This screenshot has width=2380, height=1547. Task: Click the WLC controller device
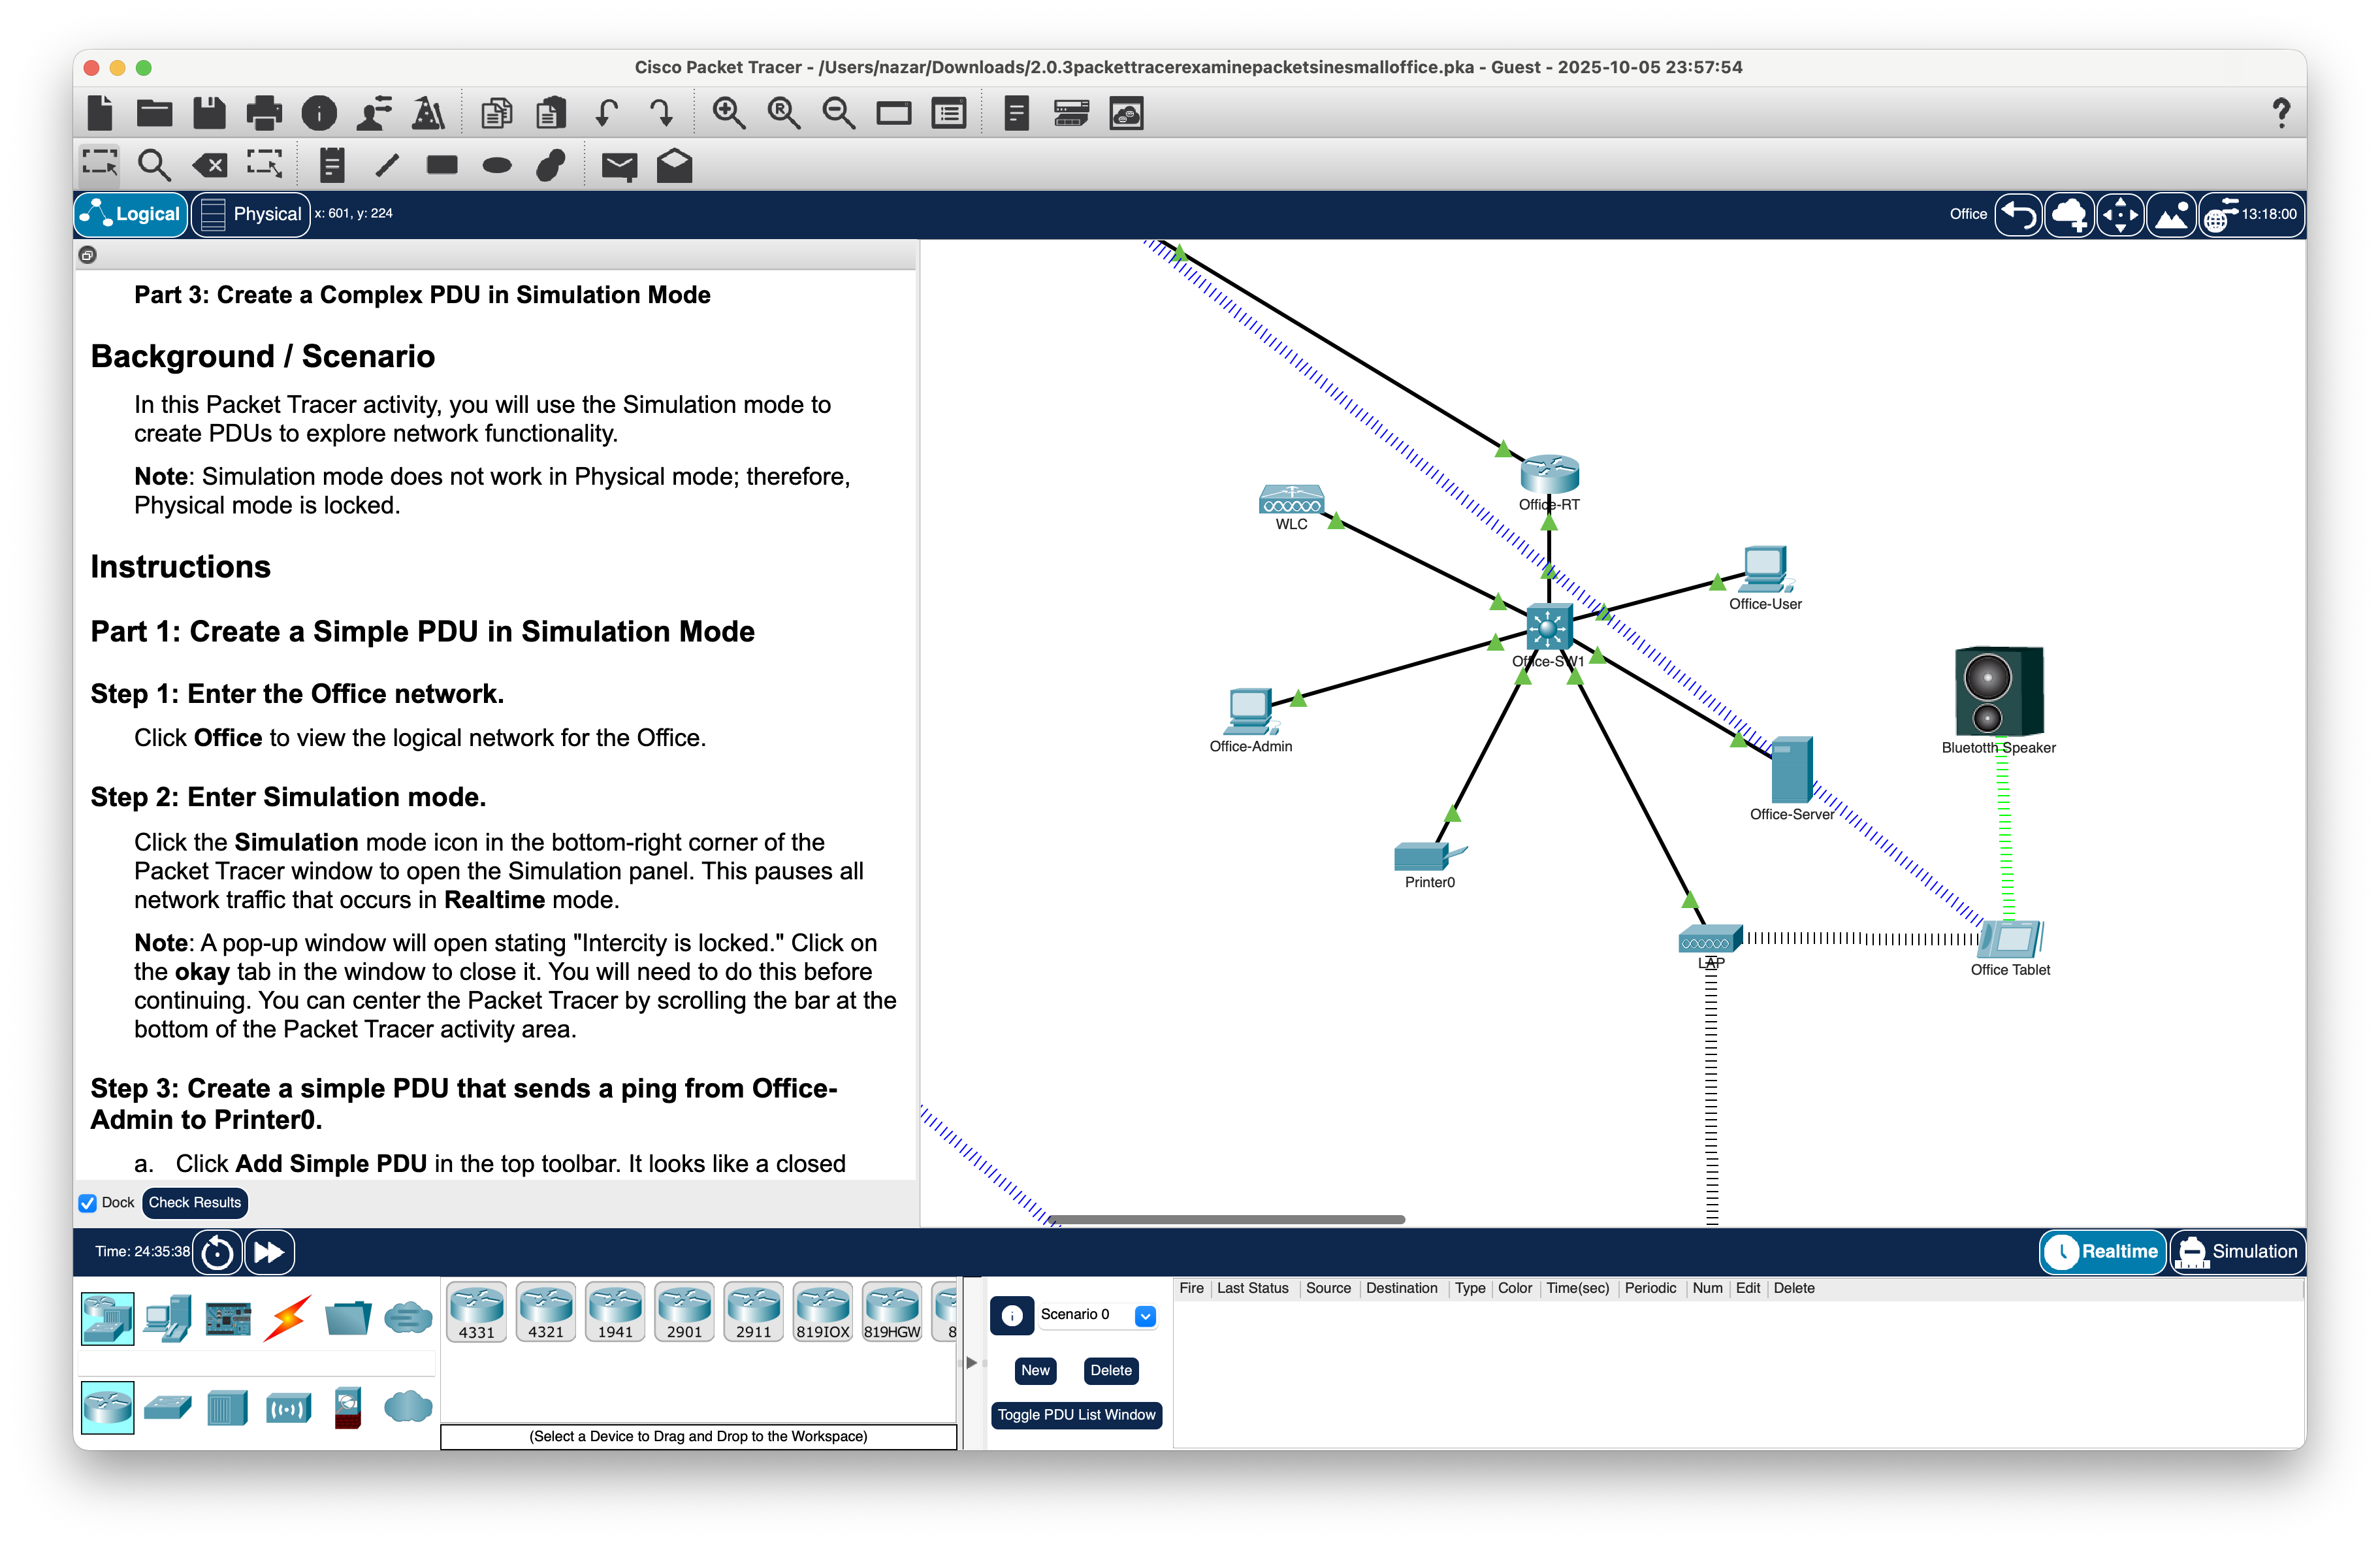pos(1291,499)
